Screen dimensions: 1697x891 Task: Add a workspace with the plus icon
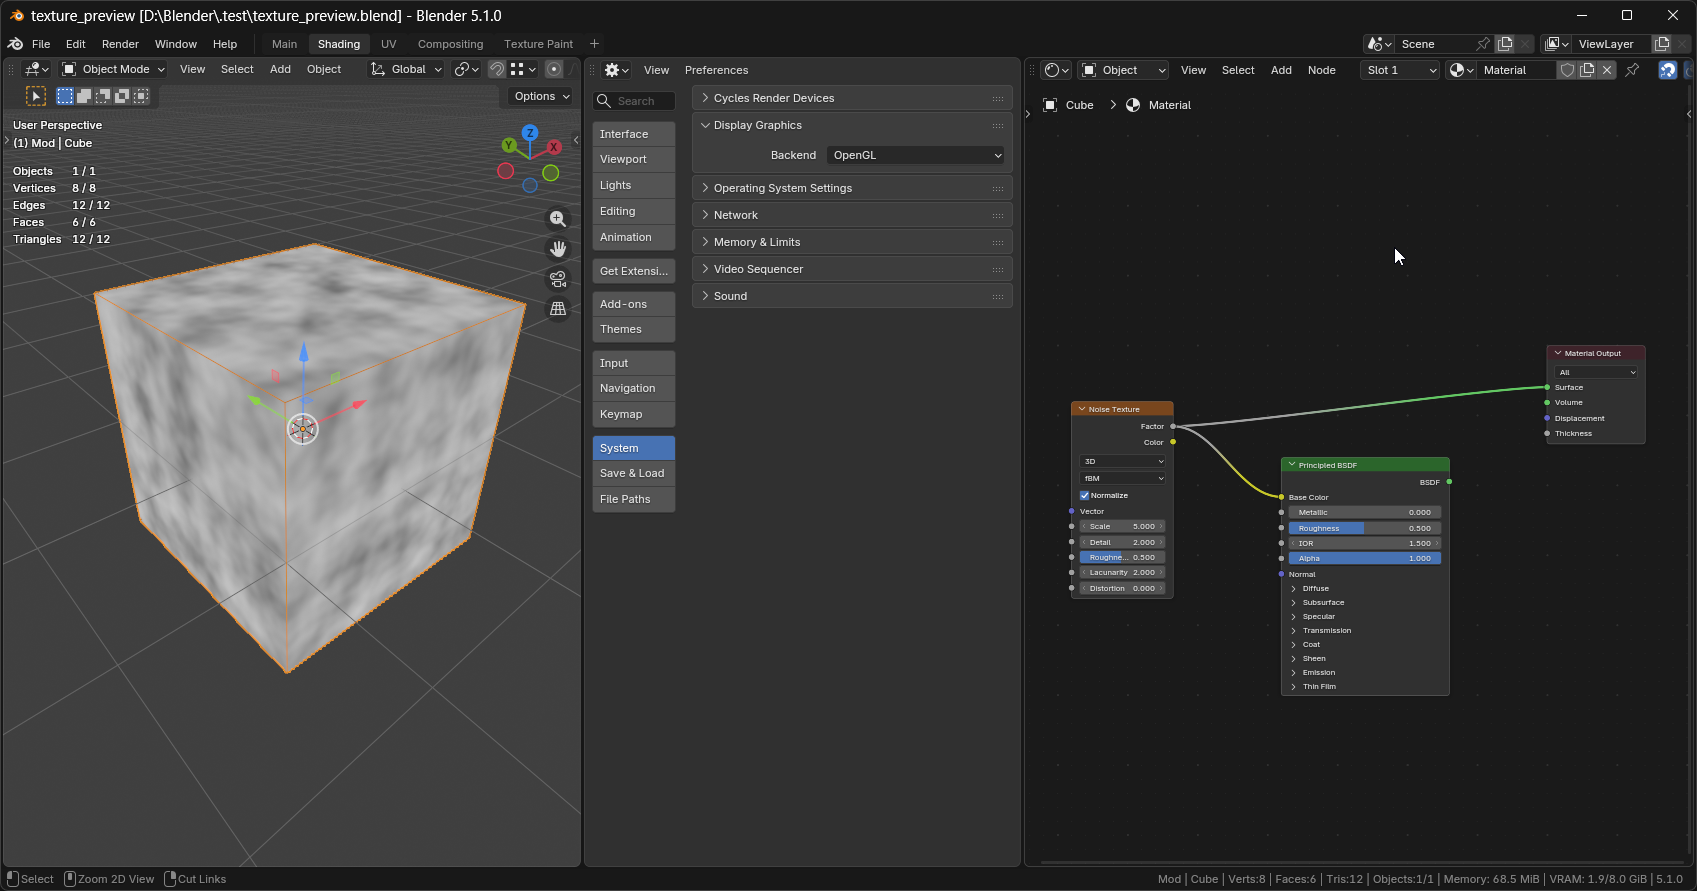click(594, 44)
